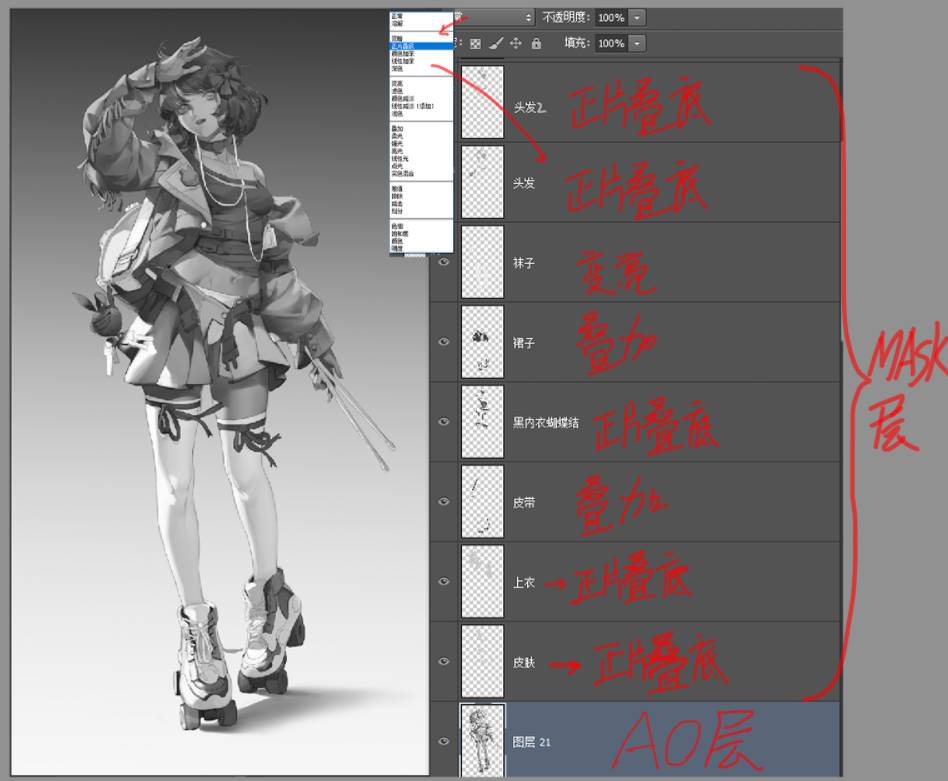The image size is (948, 781).
Task: Click the fill 100% value field
Action: click(611, 44)
